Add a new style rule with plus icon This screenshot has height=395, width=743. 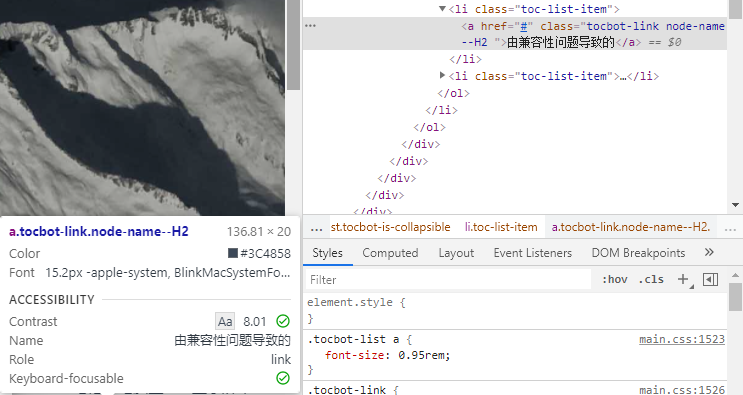pyautogui.click(x=683, y=279)
